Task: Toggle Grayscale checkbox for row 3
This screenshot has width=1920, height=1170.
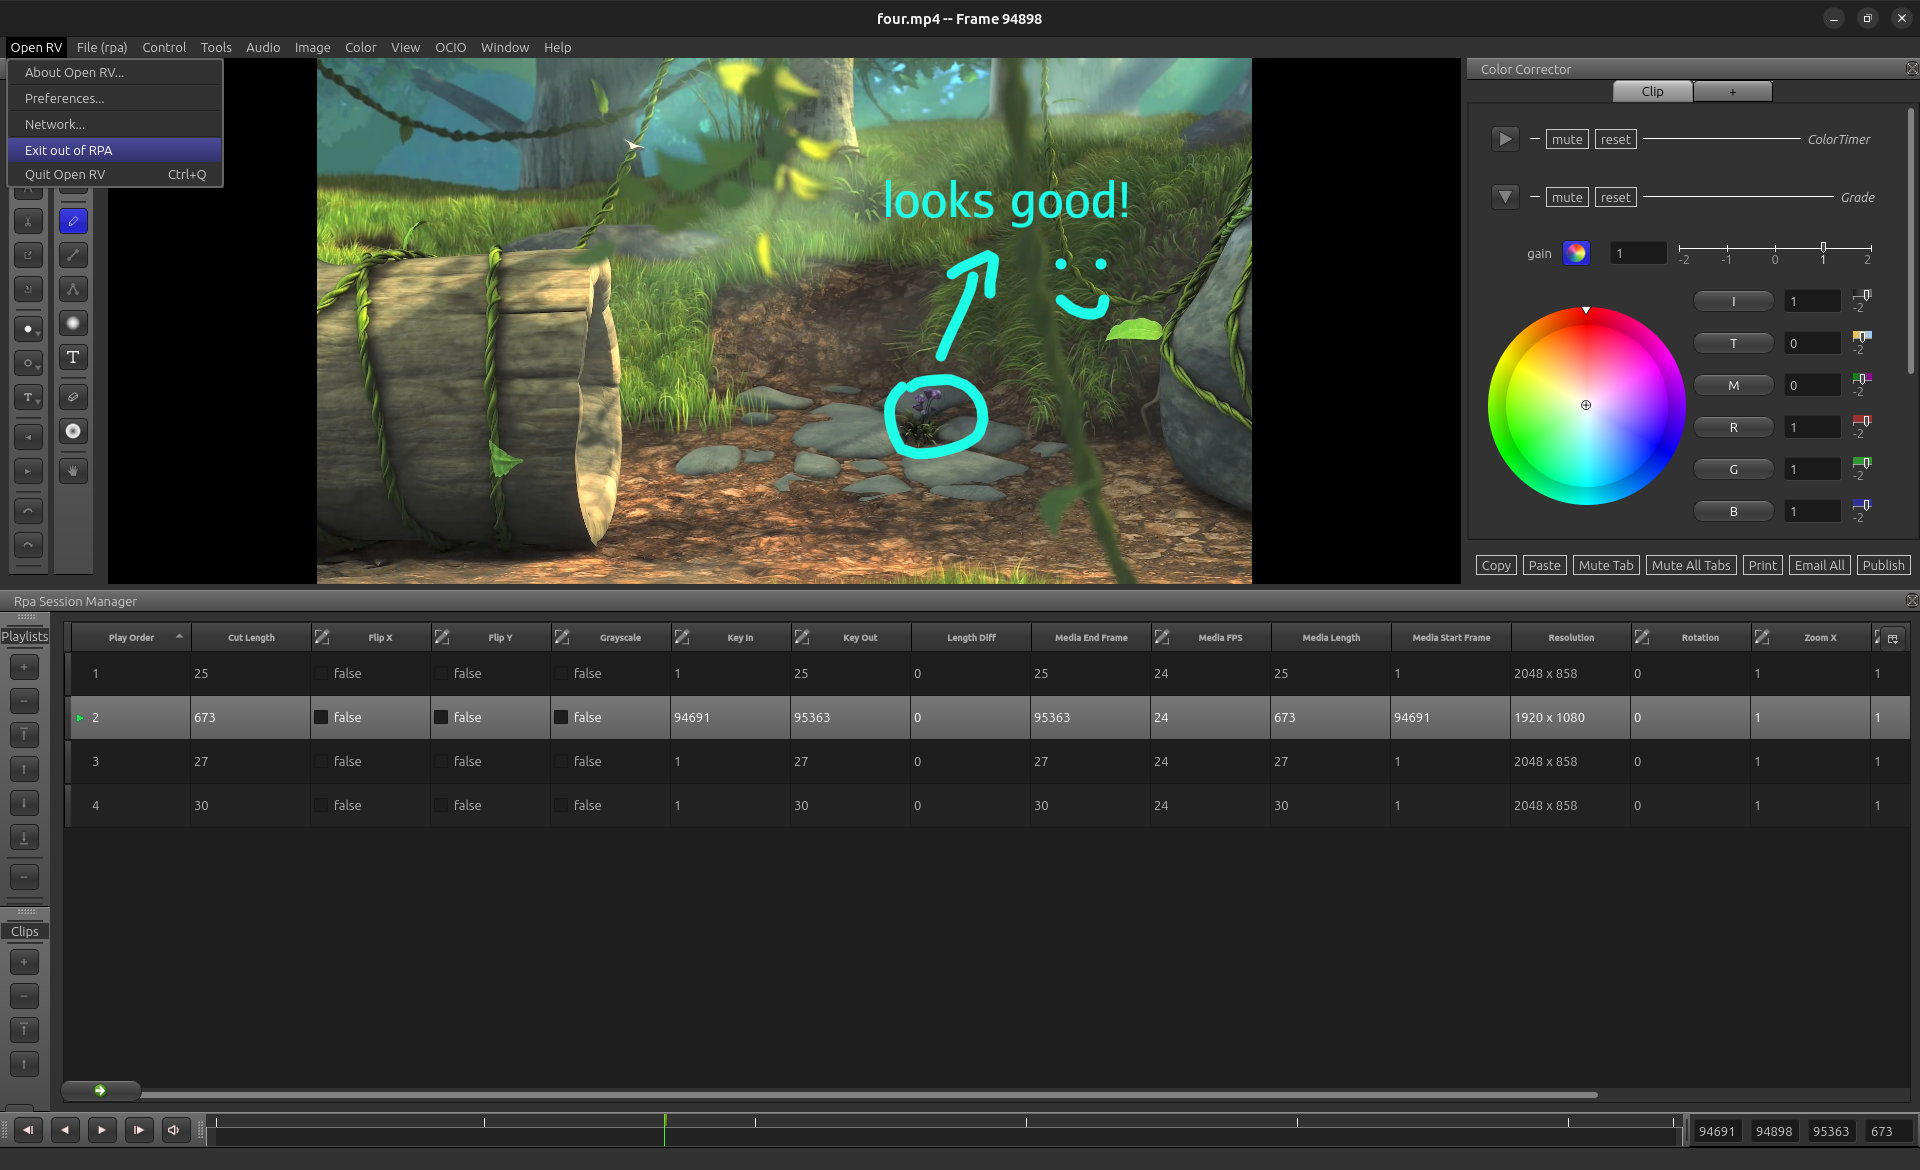Action: click(x=561, y=761)
